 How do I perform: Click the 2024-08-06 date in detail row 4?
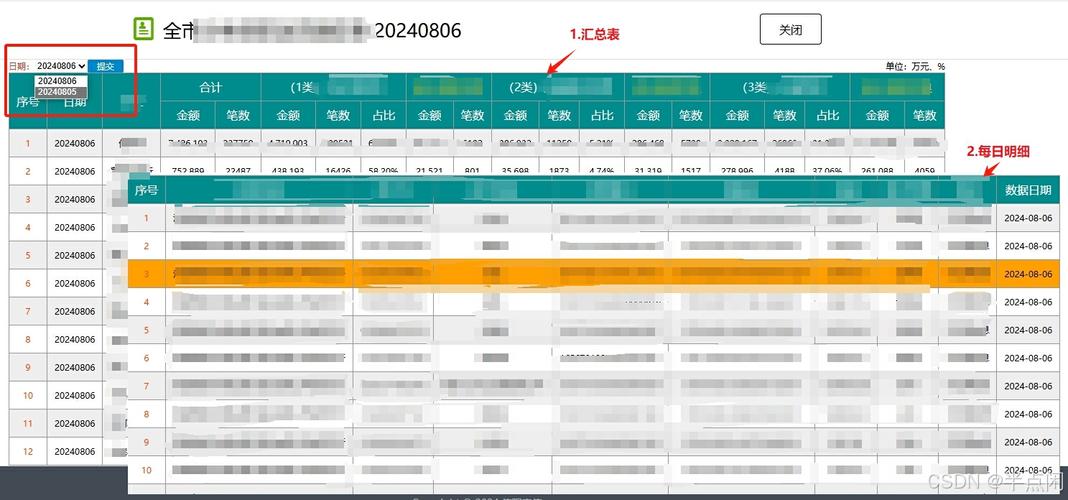(x=1028, y=302)
